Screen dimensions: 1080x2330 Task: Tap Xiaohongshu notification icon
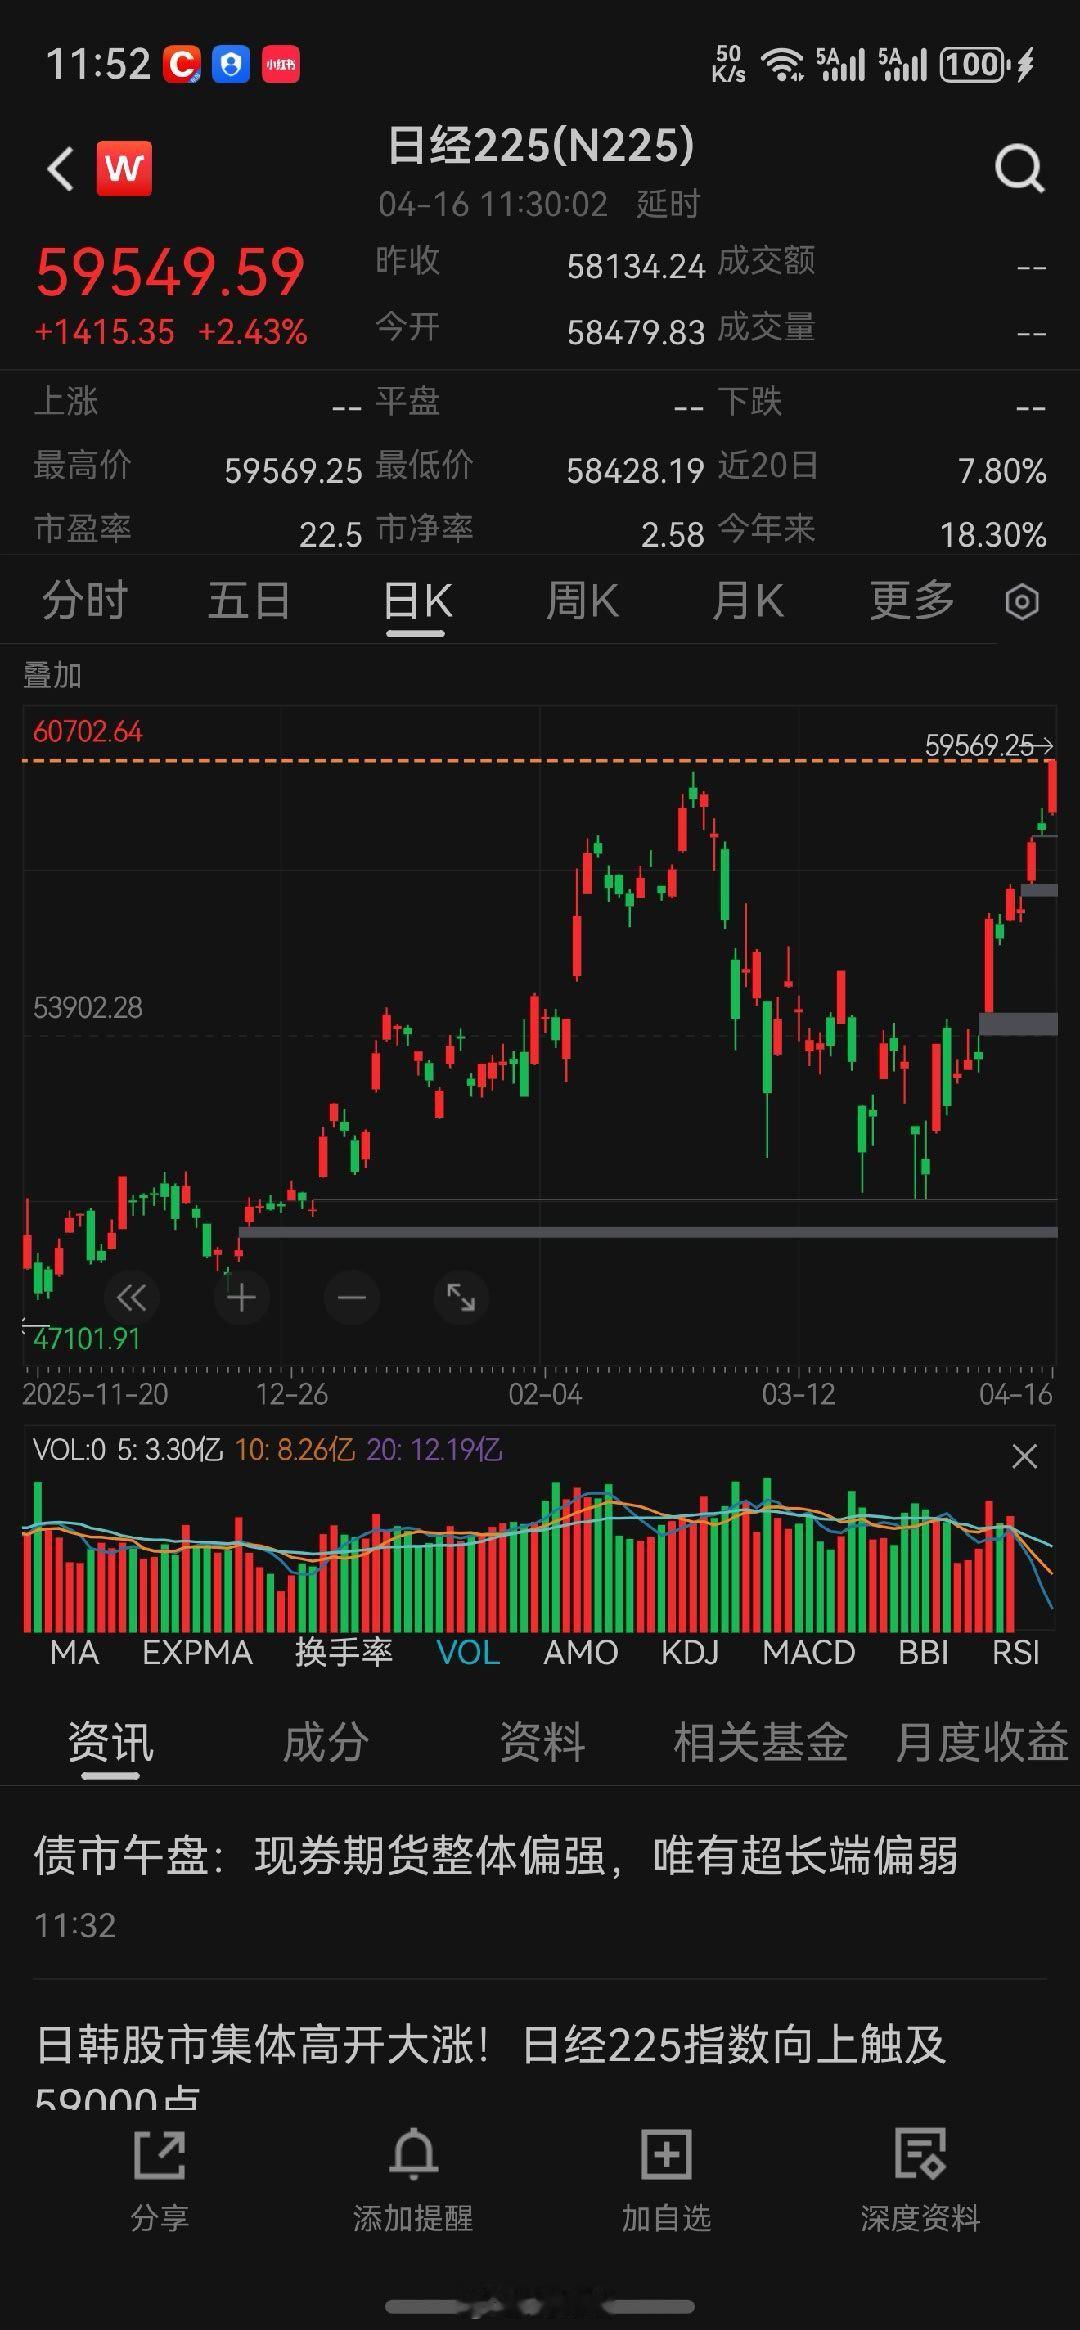click(x=281, y=65)
